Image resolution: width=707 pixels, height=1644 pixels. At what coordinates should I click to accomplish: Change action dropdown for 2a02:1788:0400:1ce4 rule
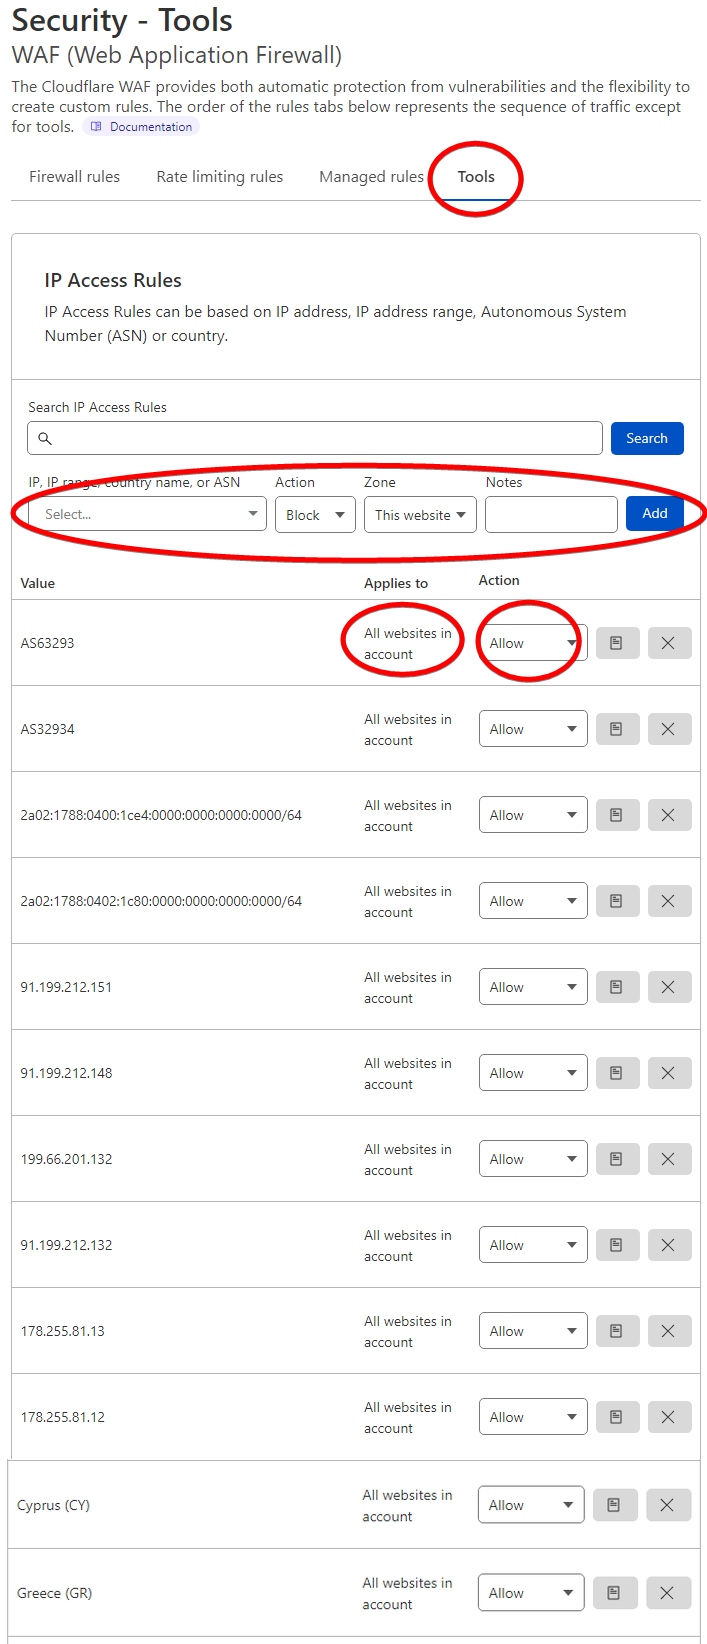point(533,815)
